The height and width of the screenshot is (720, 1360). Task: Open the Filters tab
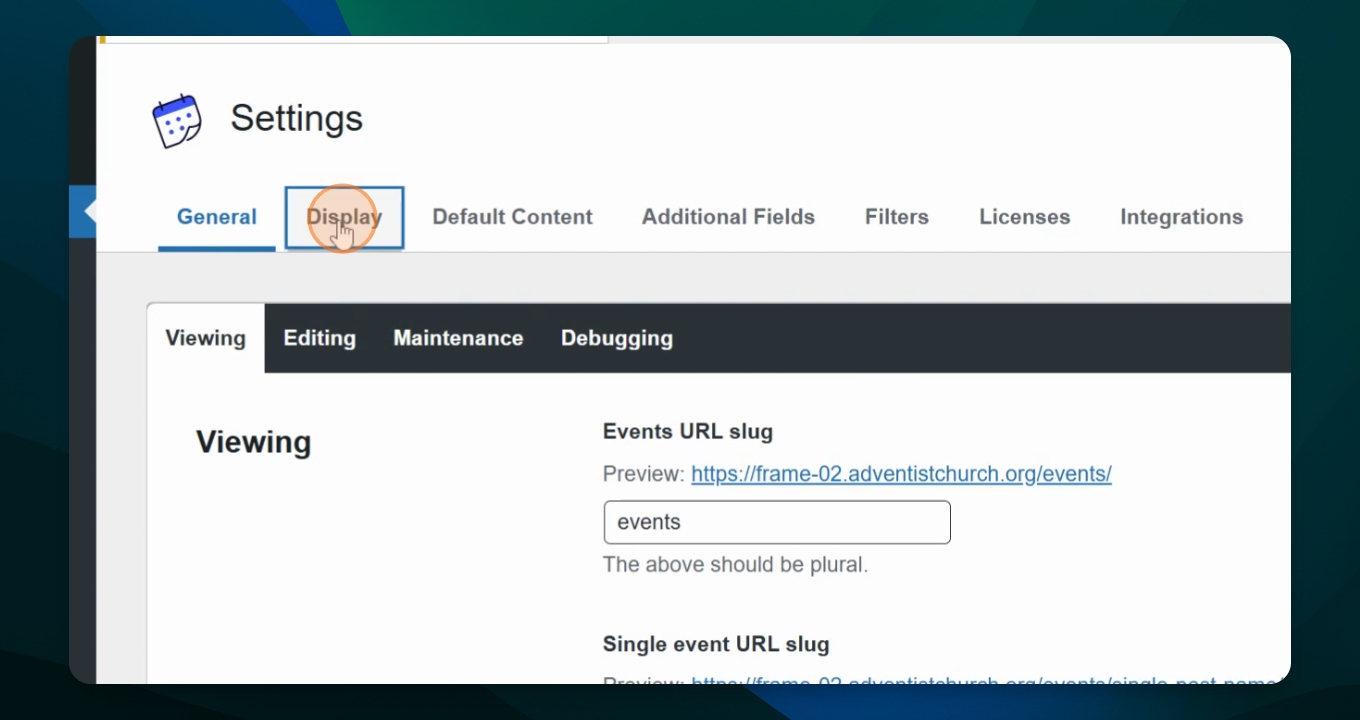coord(896,217)
